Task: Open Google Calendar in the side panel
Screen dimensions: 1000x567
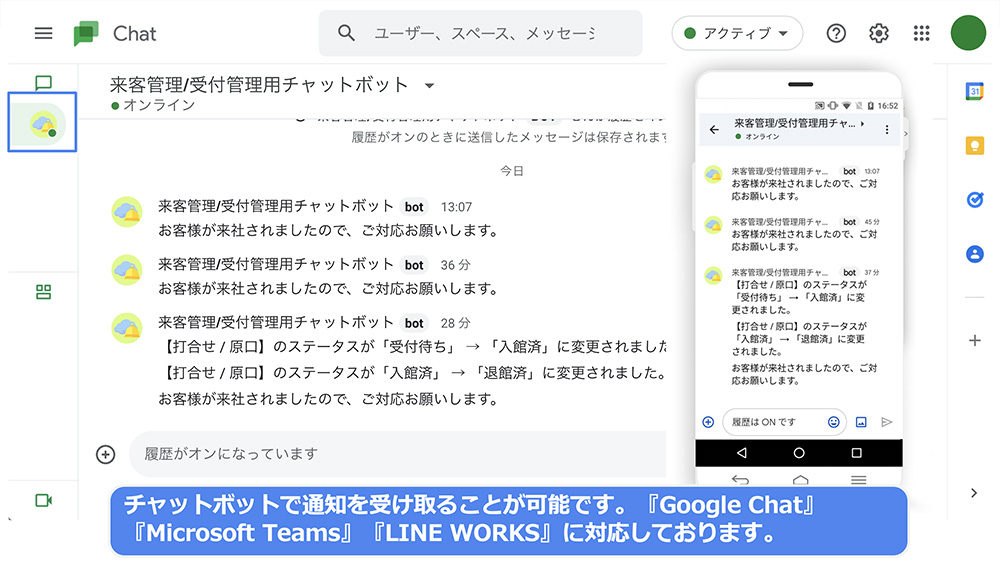Action: (x=974, y=92)
